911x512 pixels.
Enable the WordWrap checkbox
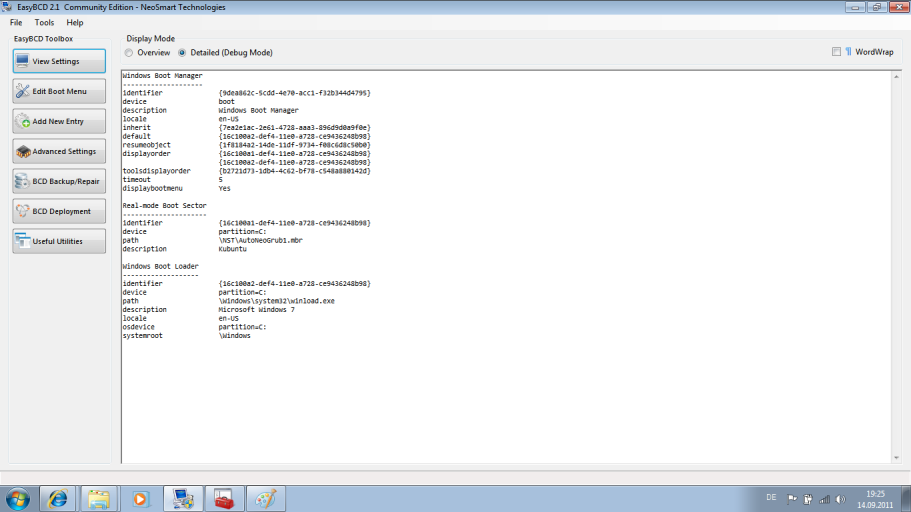tap(836, 52)
